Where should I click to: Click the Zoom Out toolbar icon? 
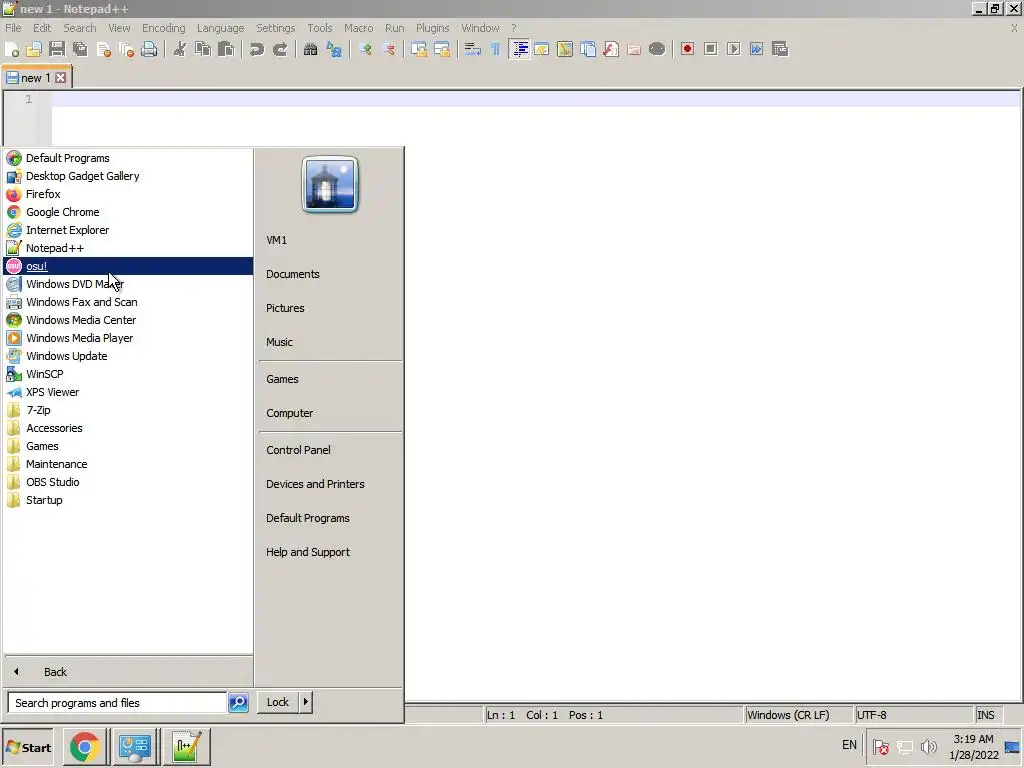point(389,50)
